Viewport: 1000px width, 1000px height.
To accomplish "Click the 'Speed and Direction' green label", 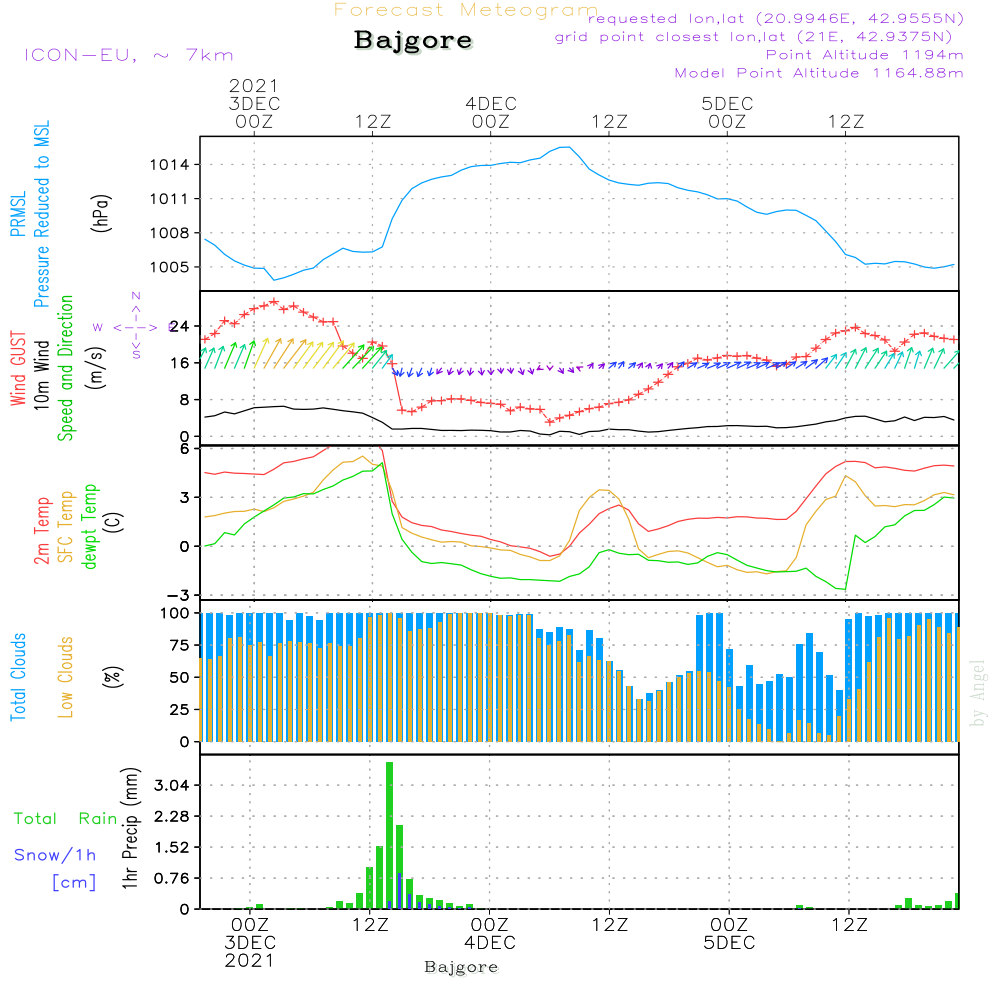I will [x=66, y=368].
